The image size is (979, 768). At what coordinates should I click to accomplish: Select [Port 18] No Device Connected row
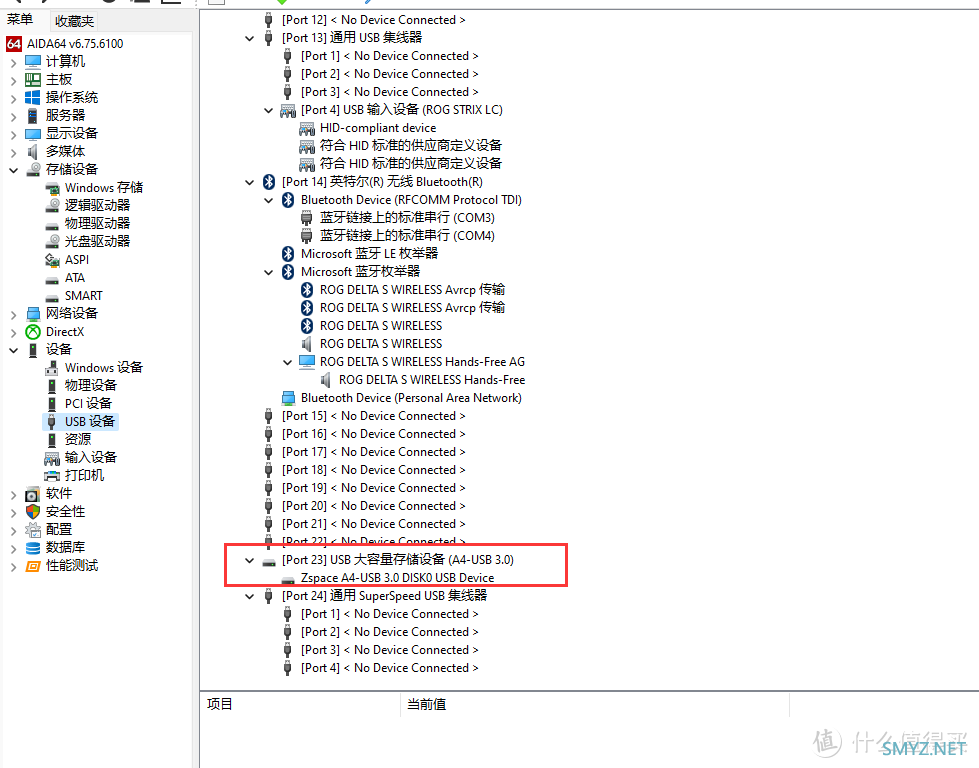373,470
